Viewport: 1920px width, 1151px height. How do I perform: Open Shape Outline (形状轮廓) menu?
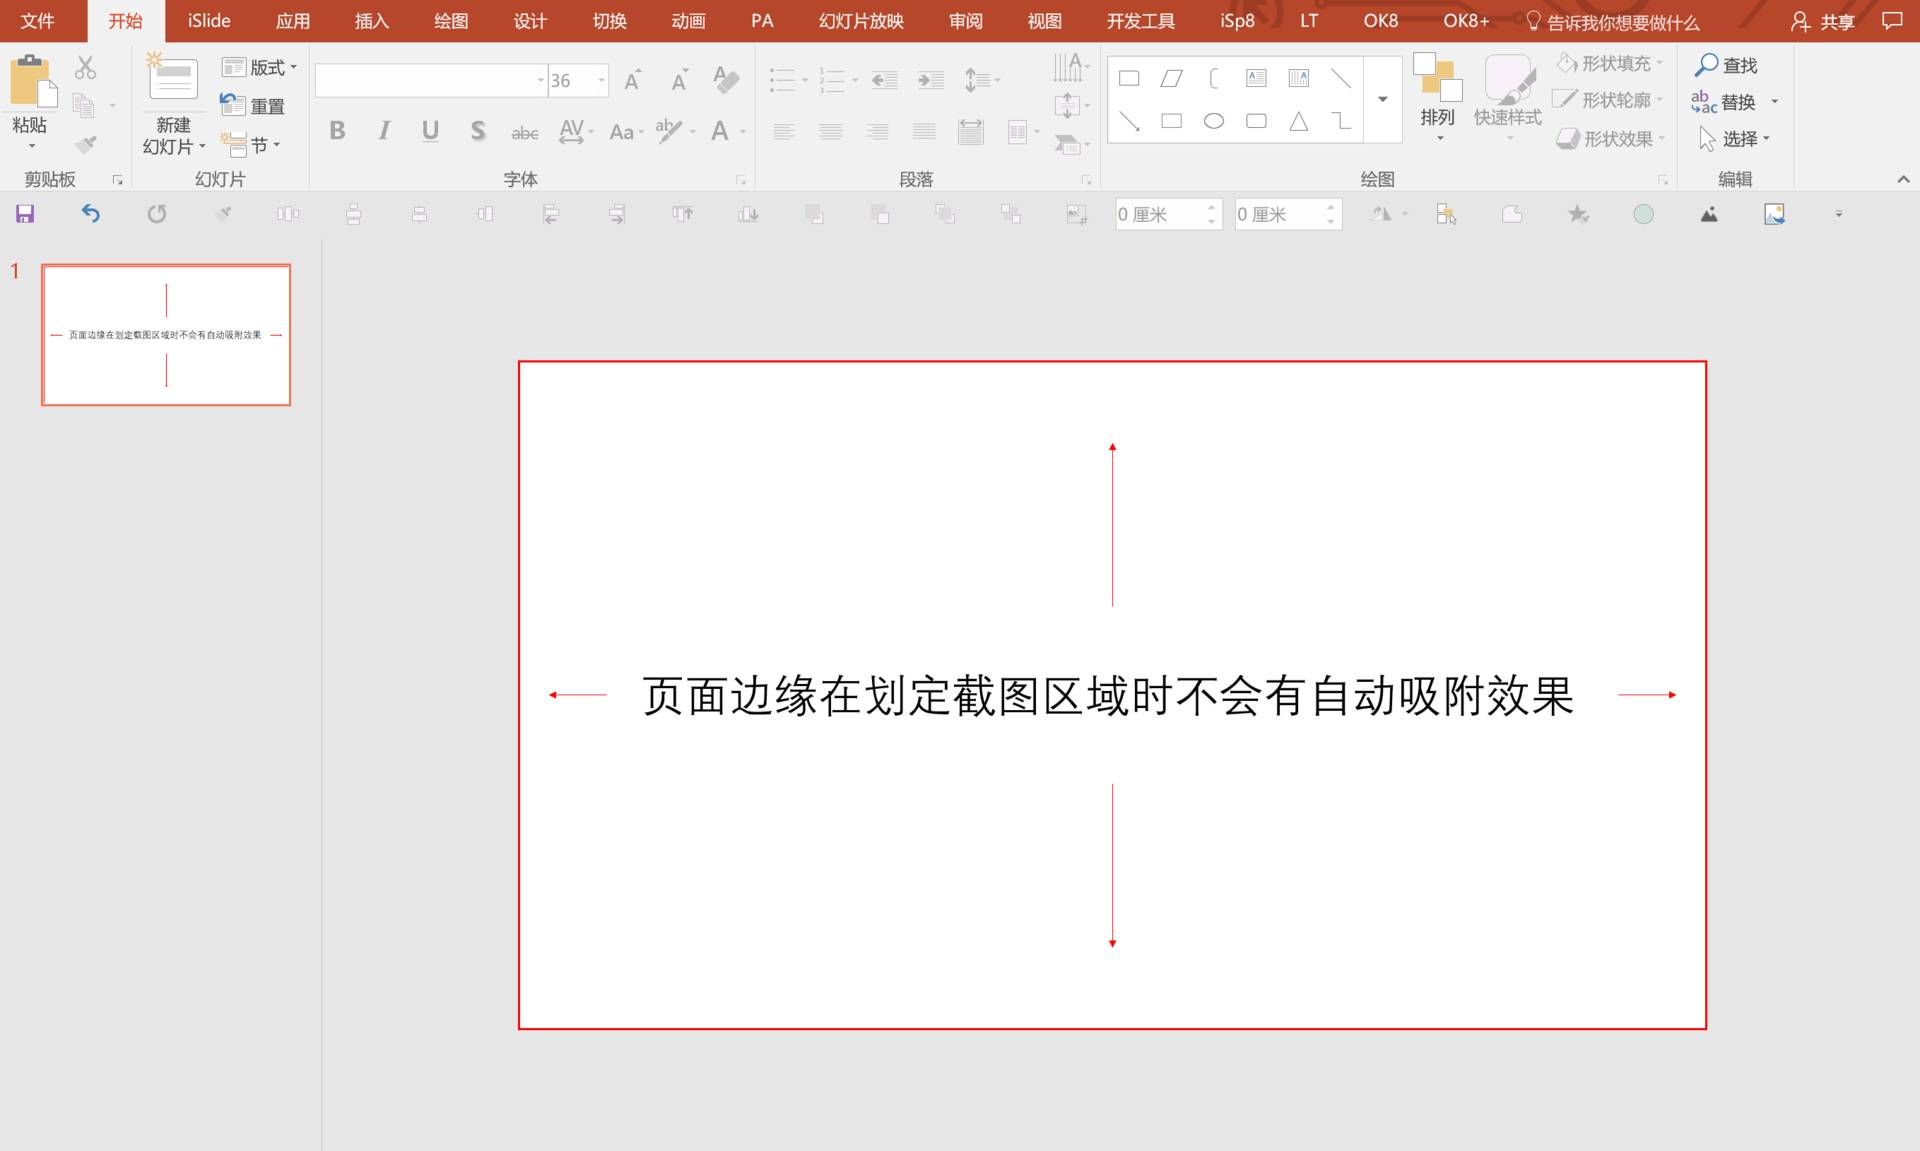point(1607,100)
